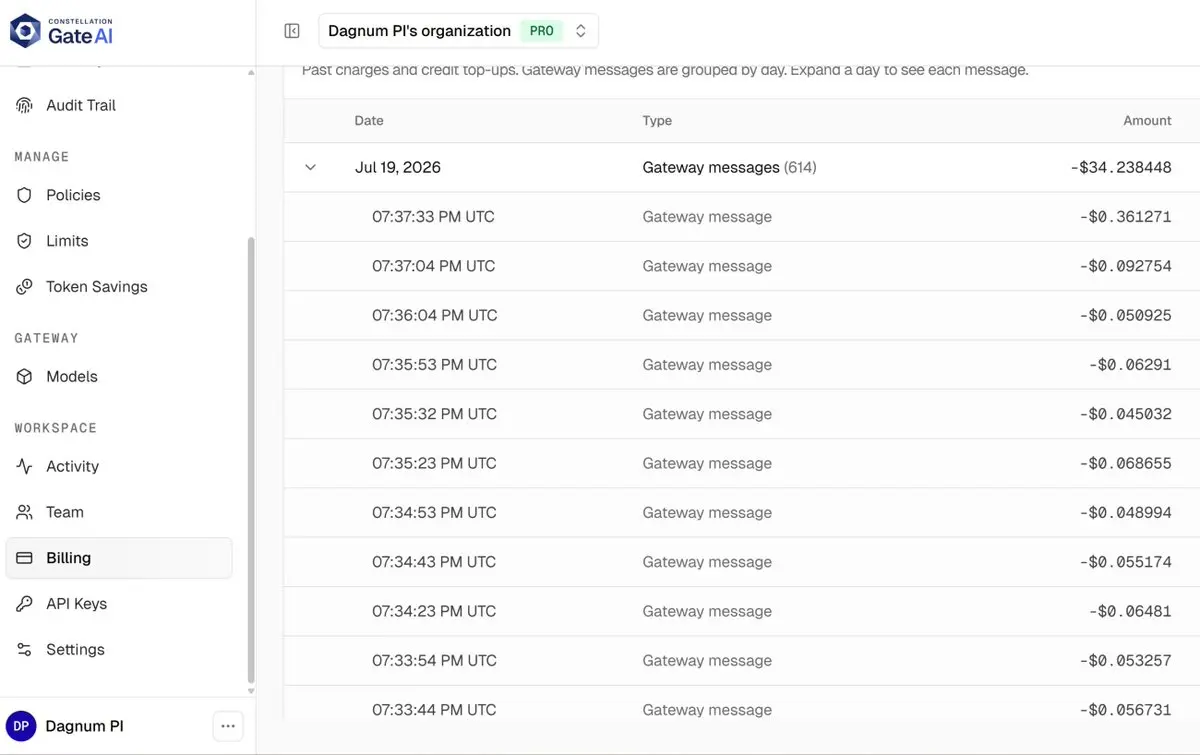This screenshot has height=755, width=1200.
Task: Click the Token Savings link icon
Action: pyautogui.click(x=25, y=287)
